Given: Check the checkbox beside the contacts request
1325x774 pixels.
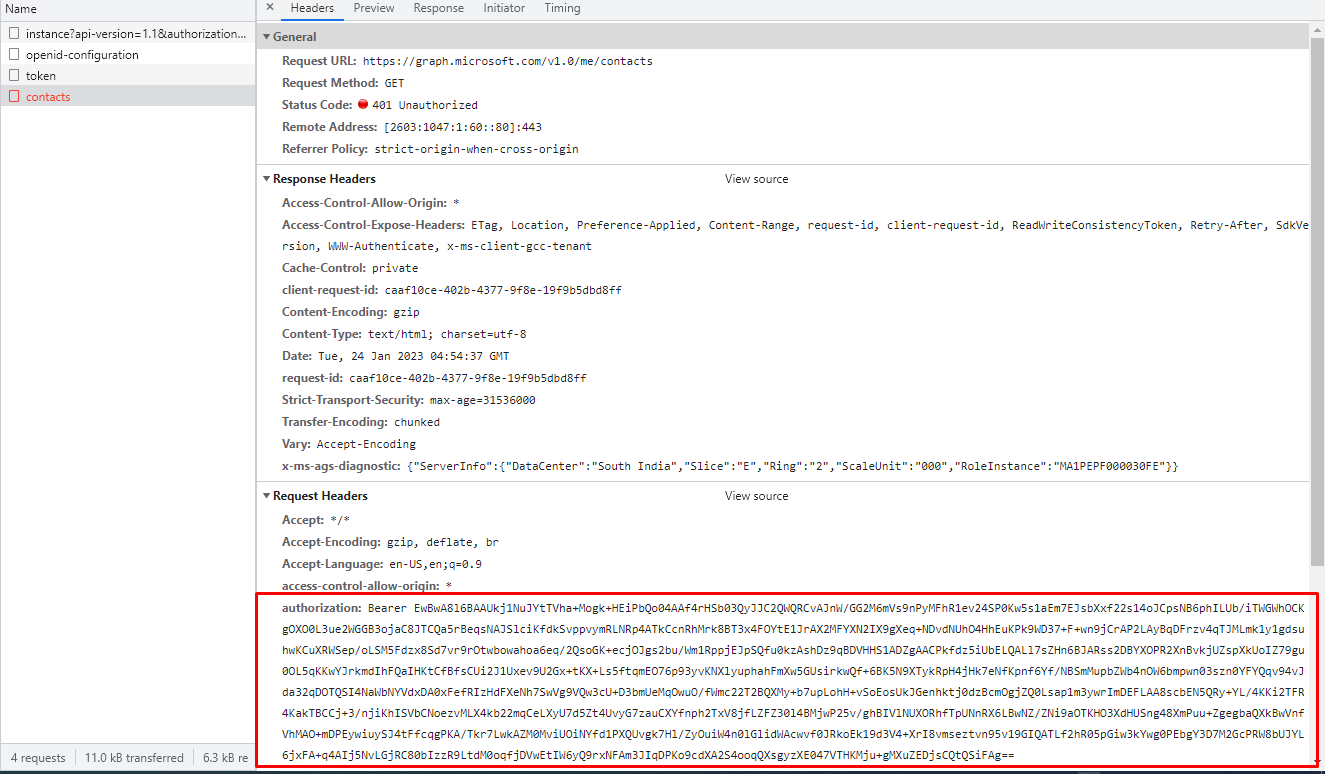Looking at the screenshot, I should (x=12, y=96).
